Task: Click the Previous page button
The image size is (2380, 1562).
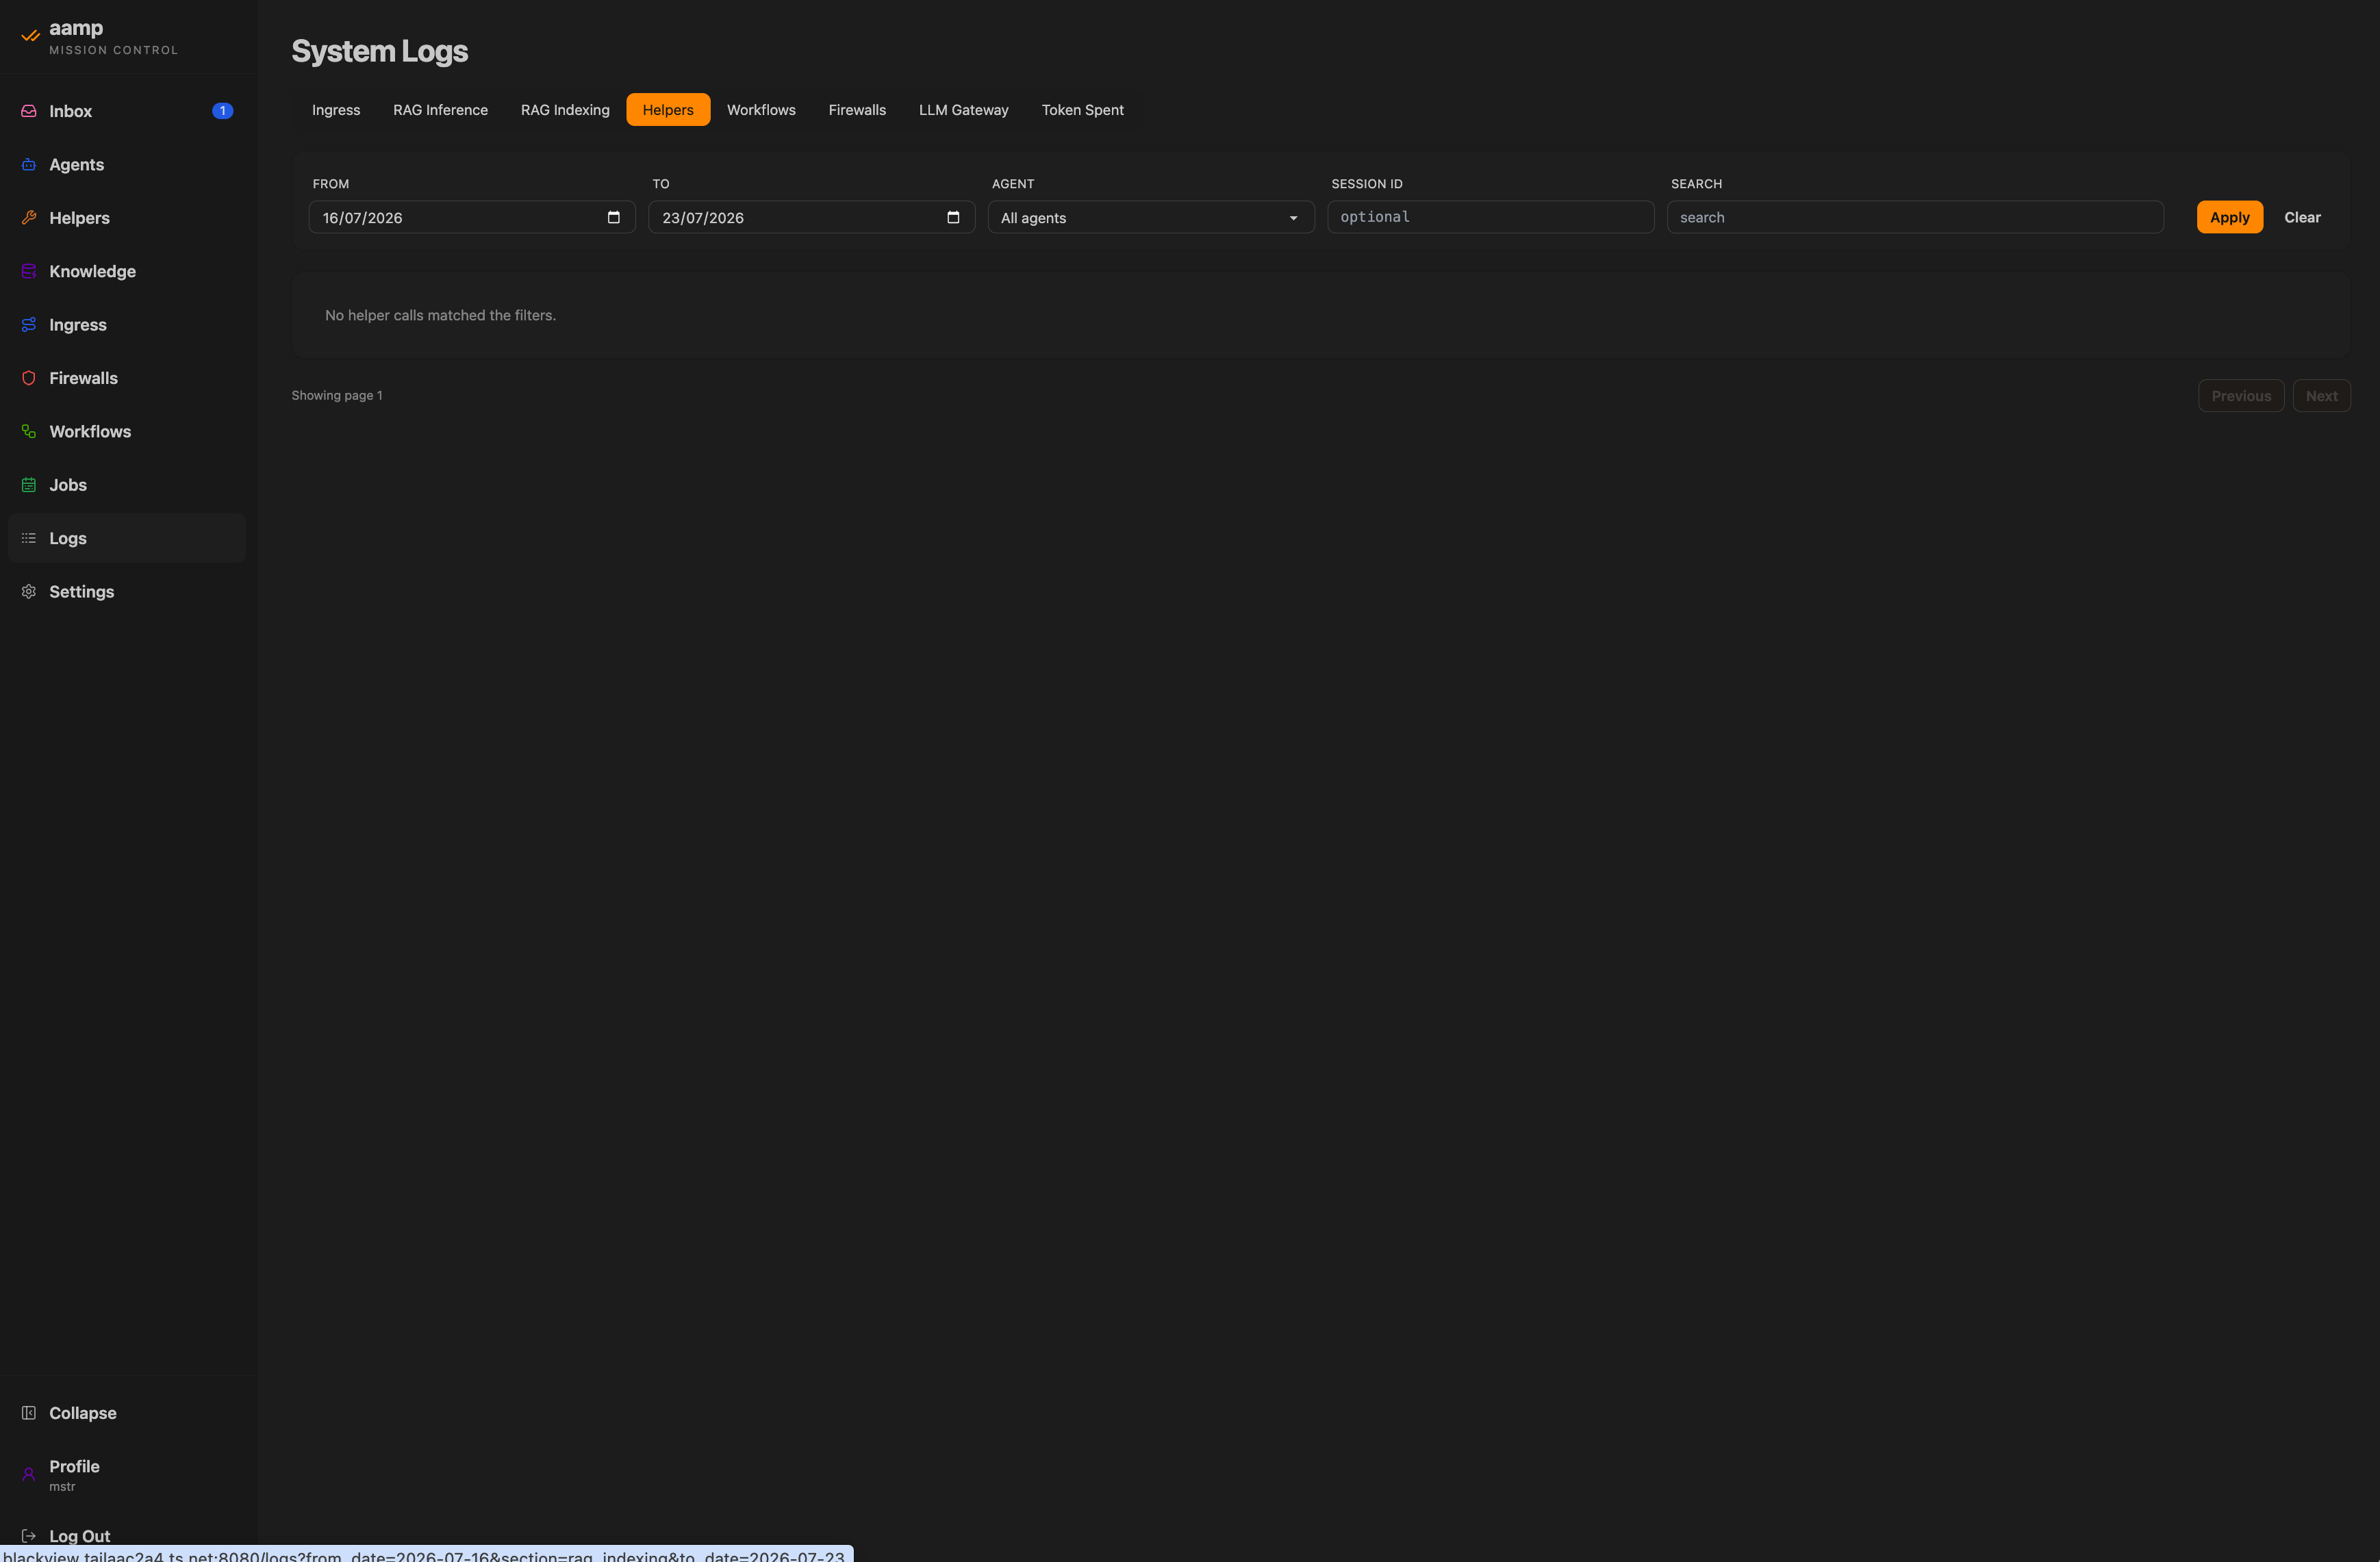Action: click(2241, 396)
